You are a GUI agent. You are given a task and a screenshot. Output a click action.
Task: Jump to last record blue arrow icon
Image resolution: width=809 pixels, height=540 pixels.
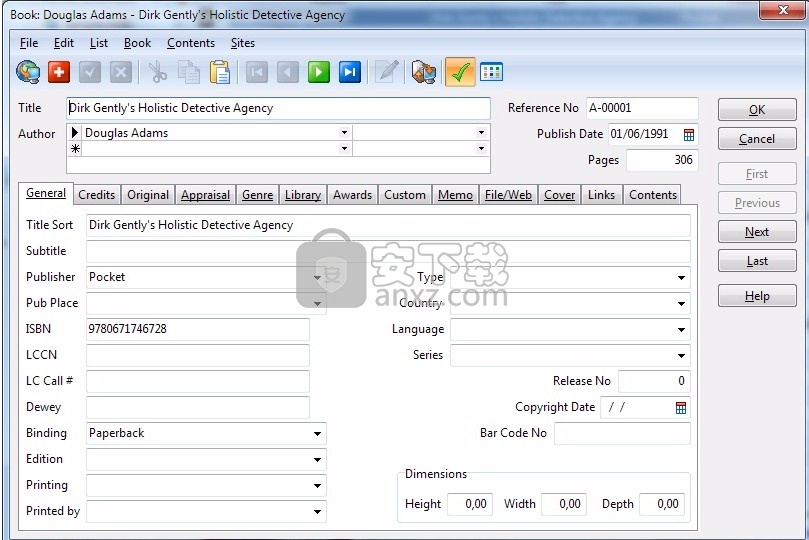coord(349,72)
